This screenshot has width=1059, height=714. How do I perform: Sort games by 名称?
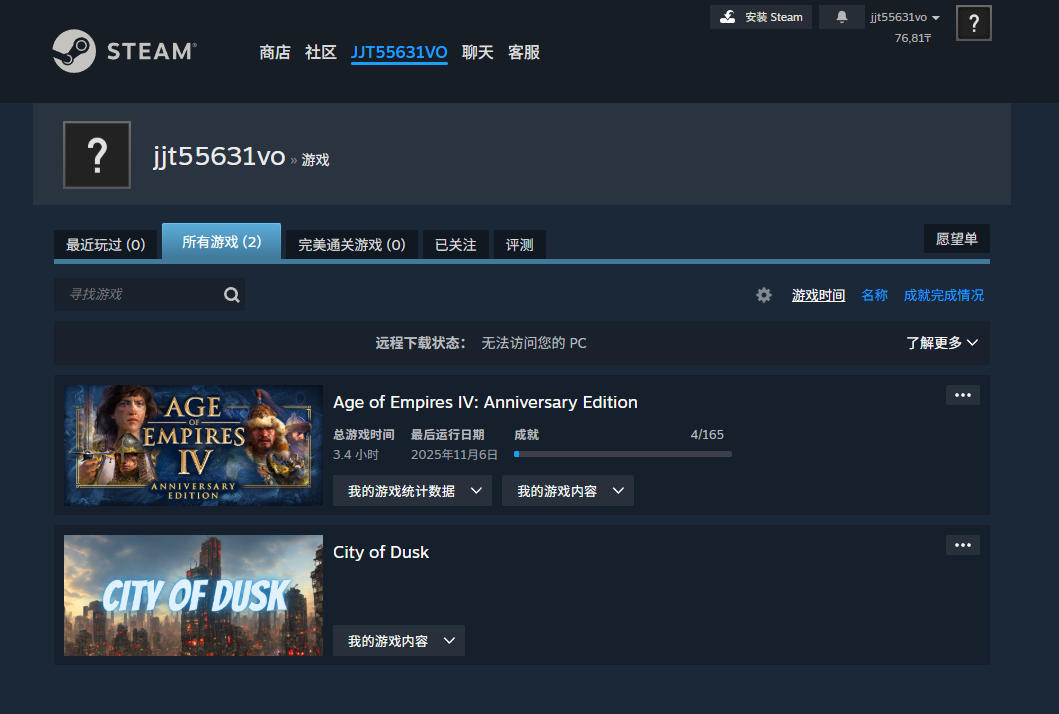pyautogui.click(x=874, y=295)
